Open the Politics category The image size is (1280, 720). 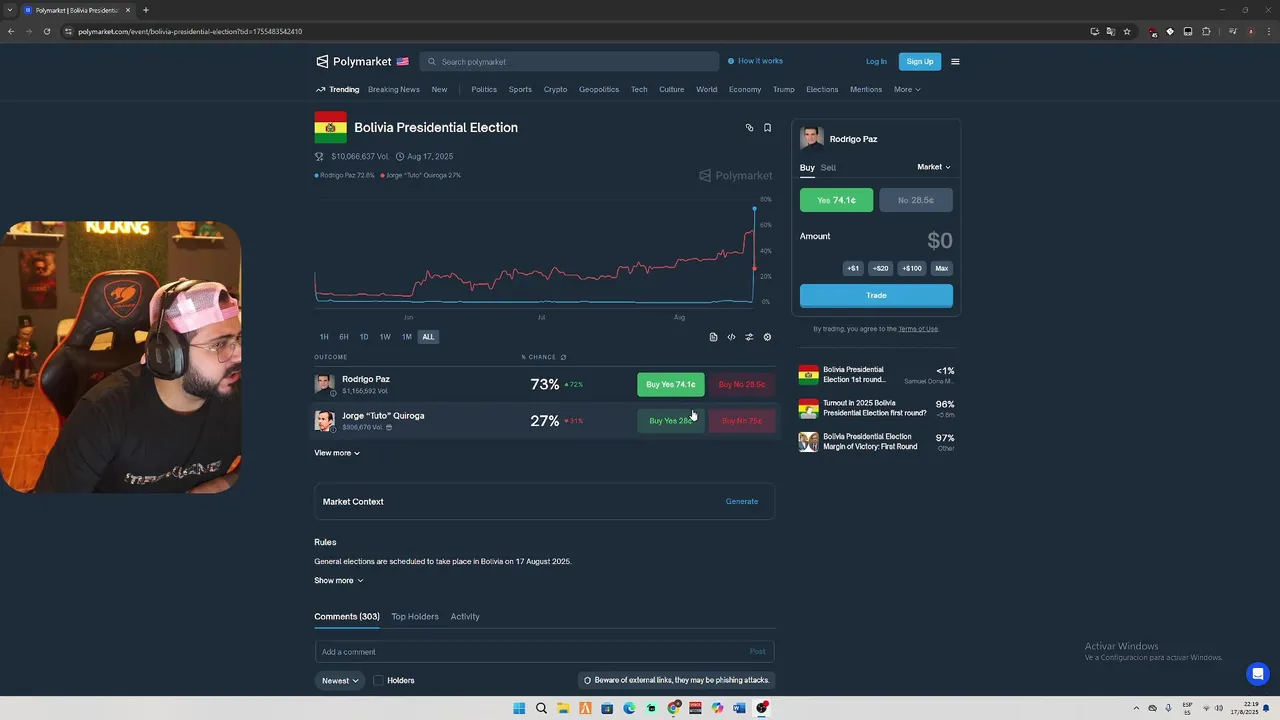(x=484, y=90)
